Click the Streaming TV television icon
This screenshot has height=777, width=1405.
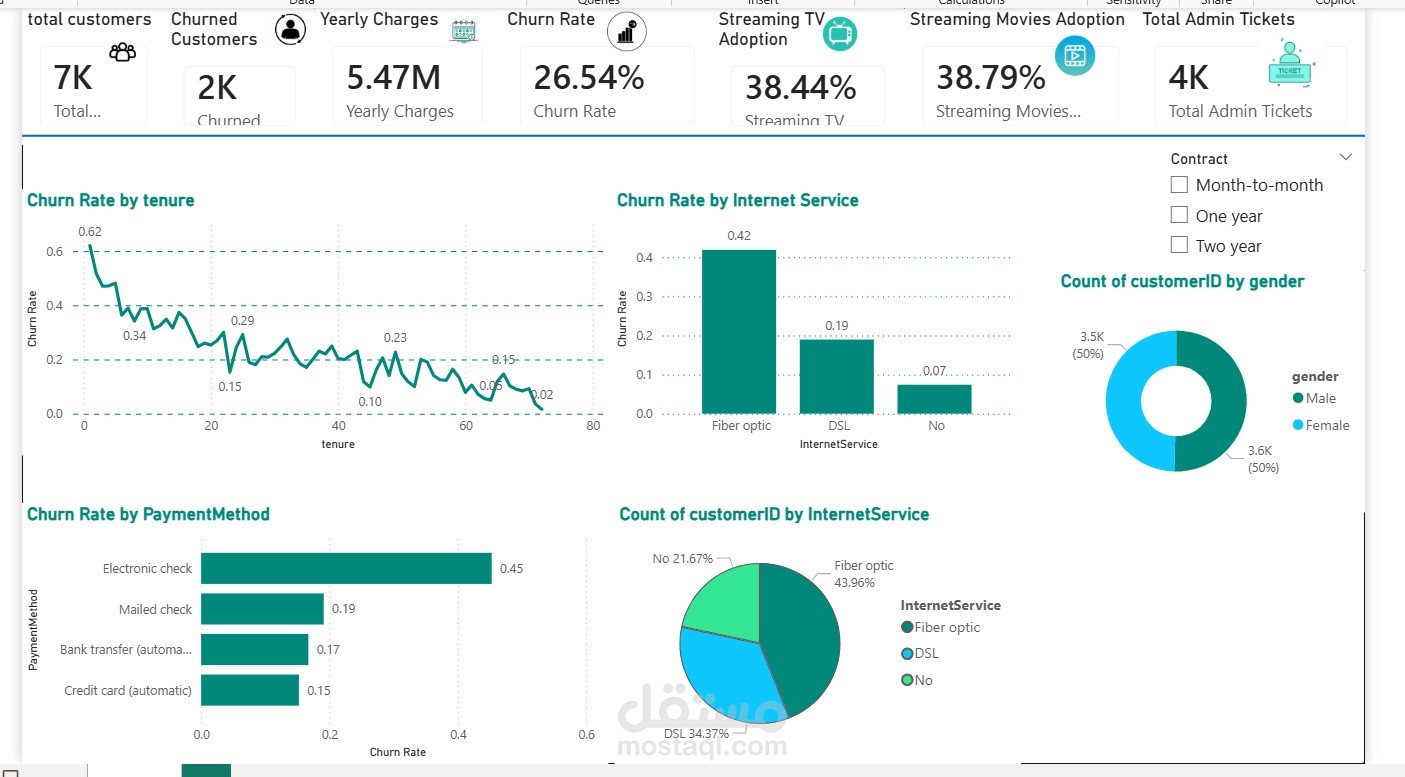840,33
